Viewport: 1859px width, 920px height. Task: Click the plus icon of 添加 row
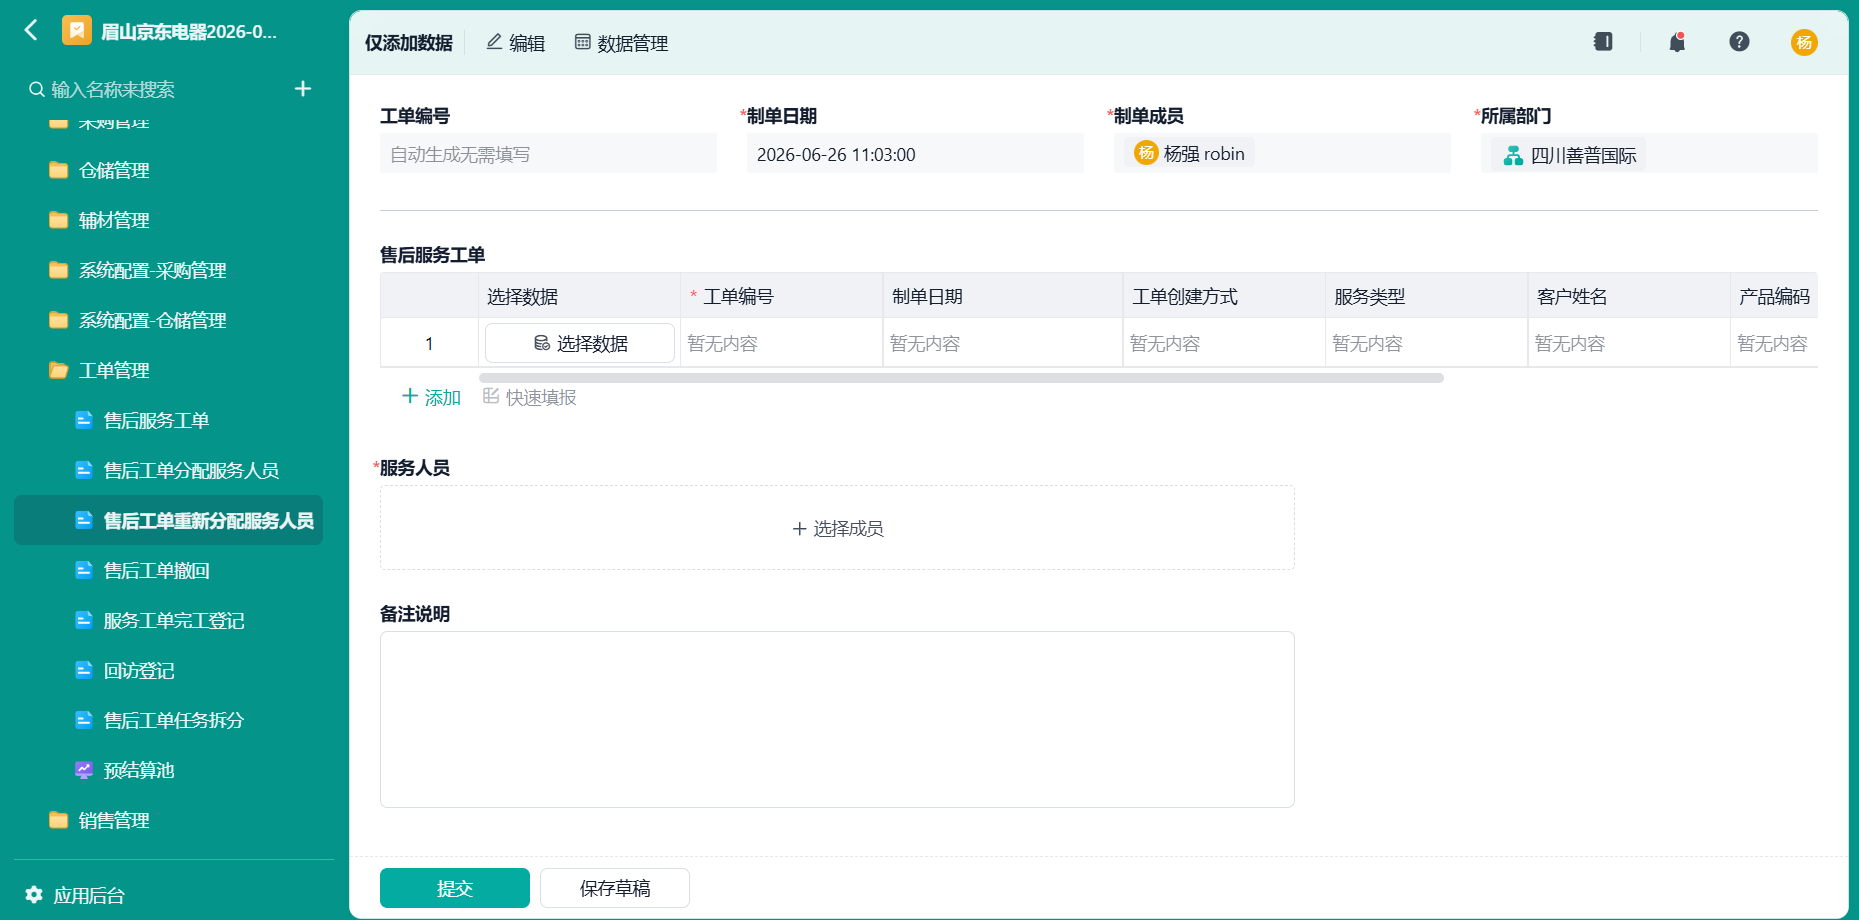[410, 396]
